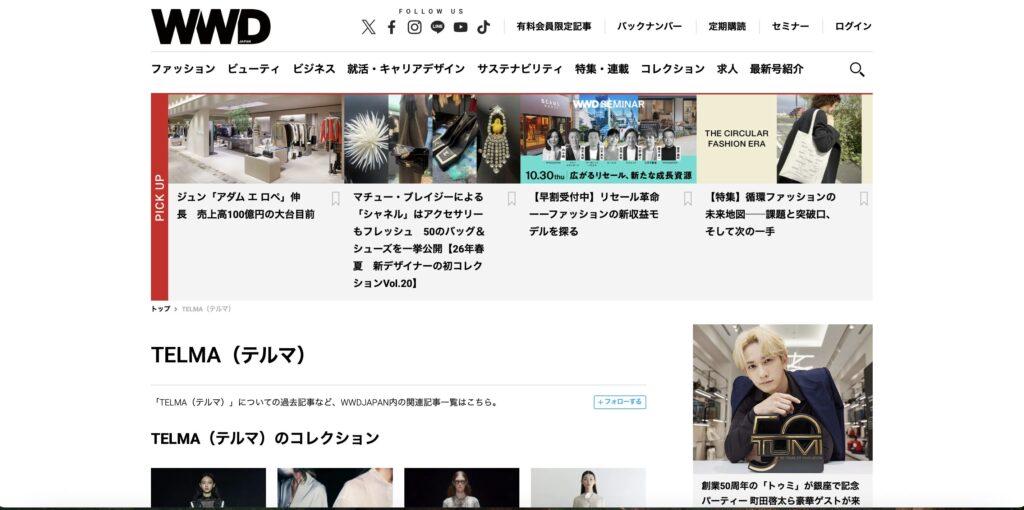Image resolution: width=1024 pixels, height=510 pixels.
Task: Click the ログイン link
Action: point(852,27)
